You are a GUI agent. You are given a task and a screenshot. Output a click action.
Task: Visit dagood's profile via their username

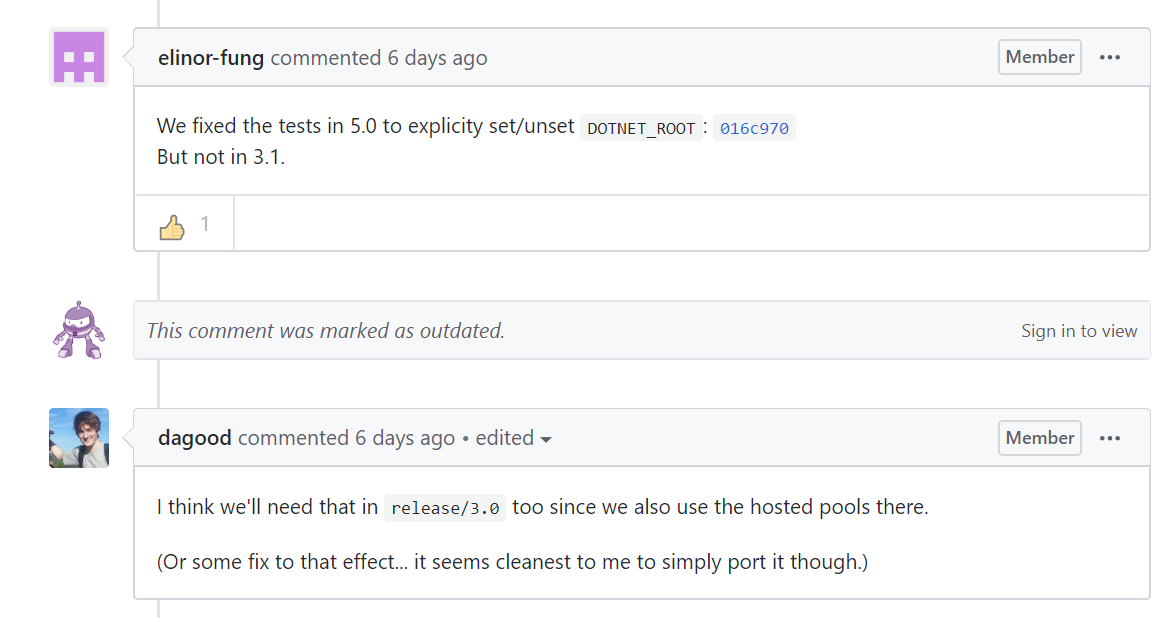pyautogui.click(x=194, y=438)
